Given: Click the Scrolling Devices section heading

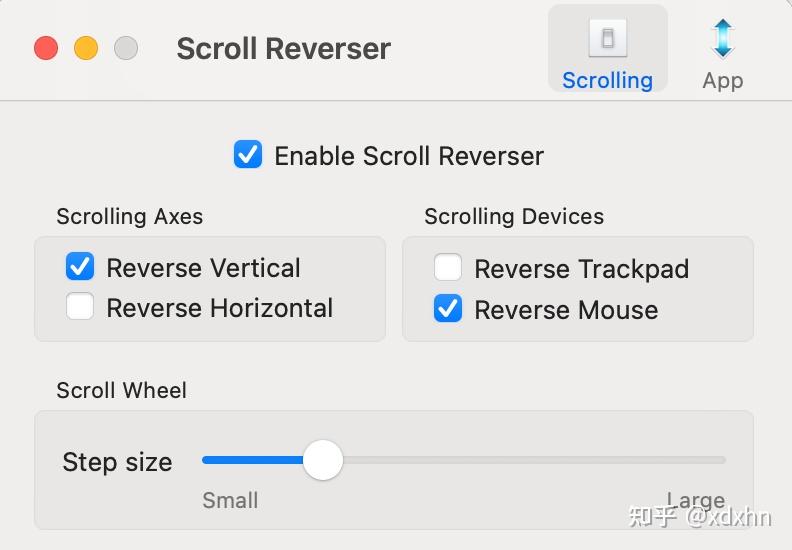Looking at the screenshot, I should (514, 217).
